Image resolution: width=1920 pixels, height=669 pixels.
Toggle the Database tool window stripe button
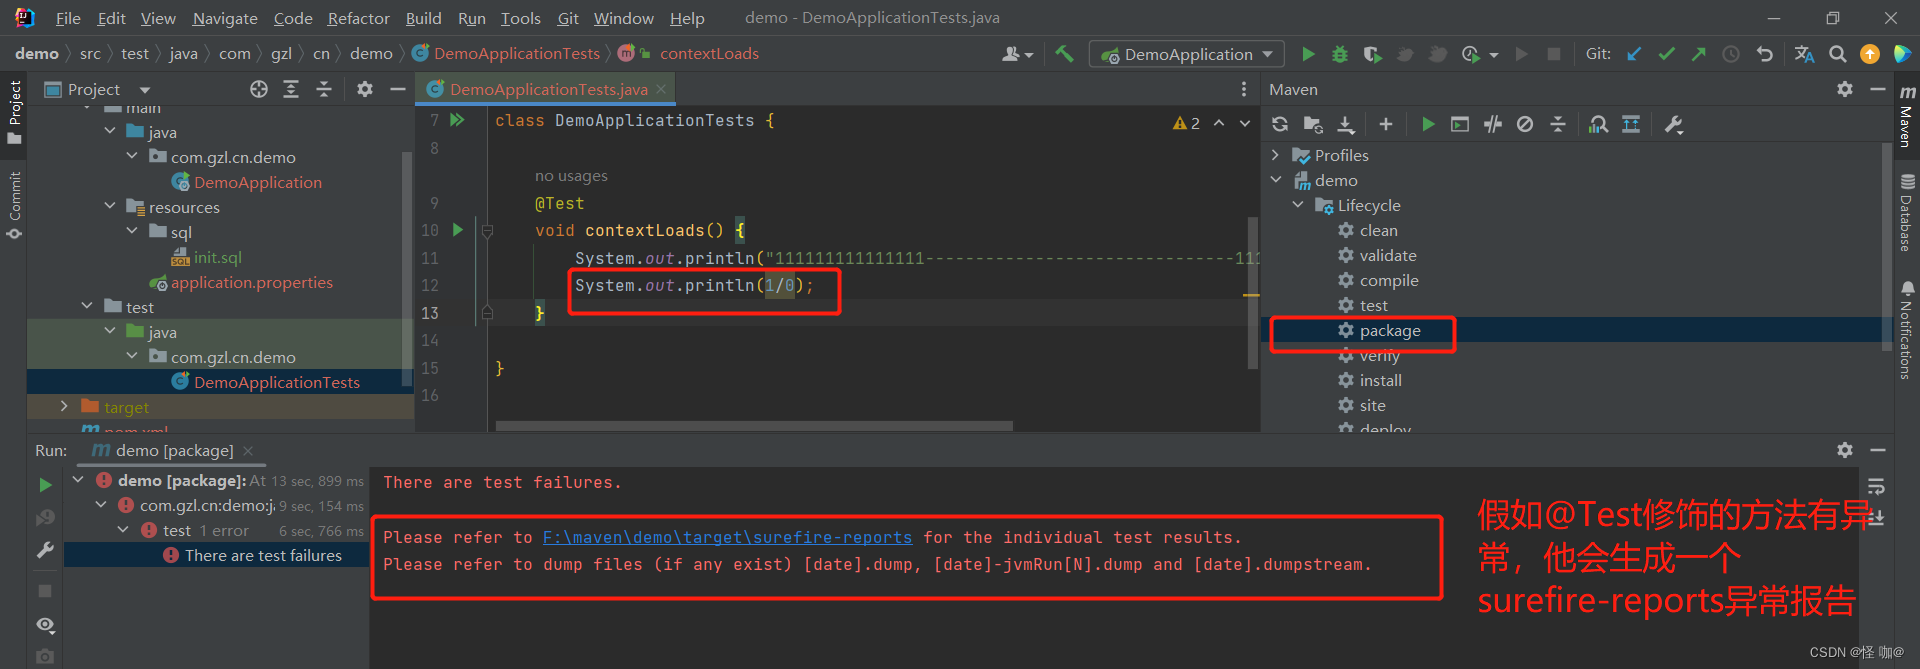click(x=1907, y=213)
